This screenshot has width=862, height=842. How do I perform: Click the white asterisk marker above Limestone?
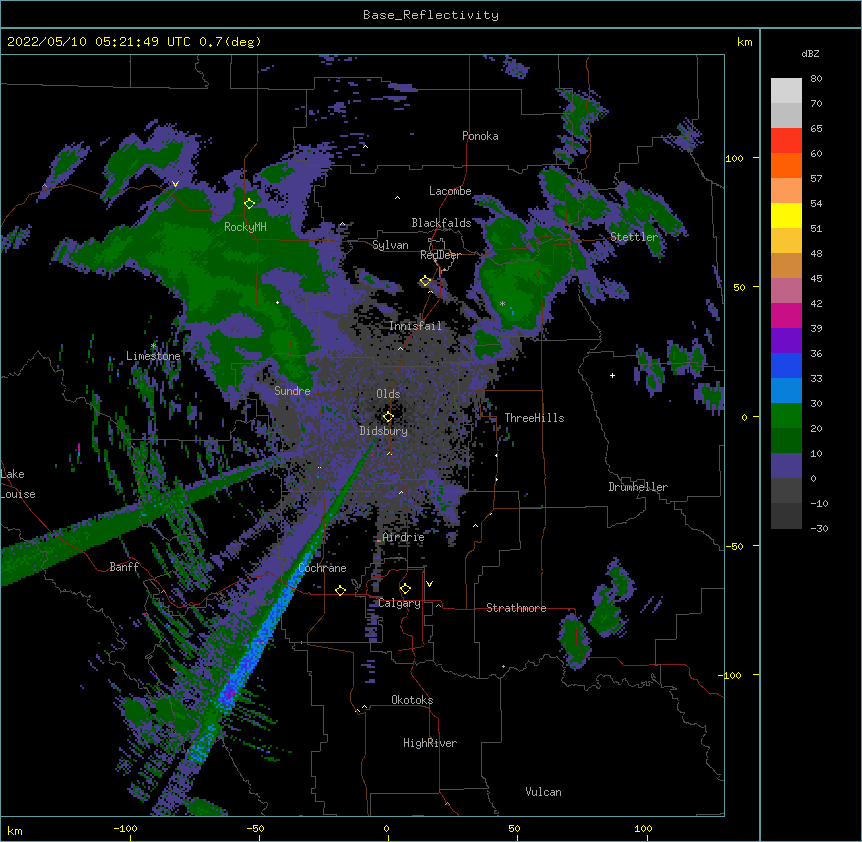[x=153, y=346]
